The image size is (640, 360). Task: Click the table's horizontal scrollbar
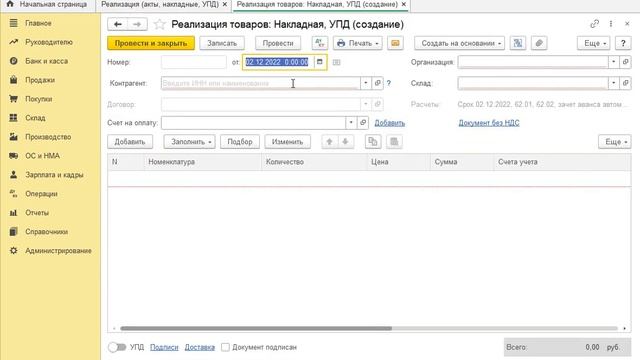click(x=256, y=328)
